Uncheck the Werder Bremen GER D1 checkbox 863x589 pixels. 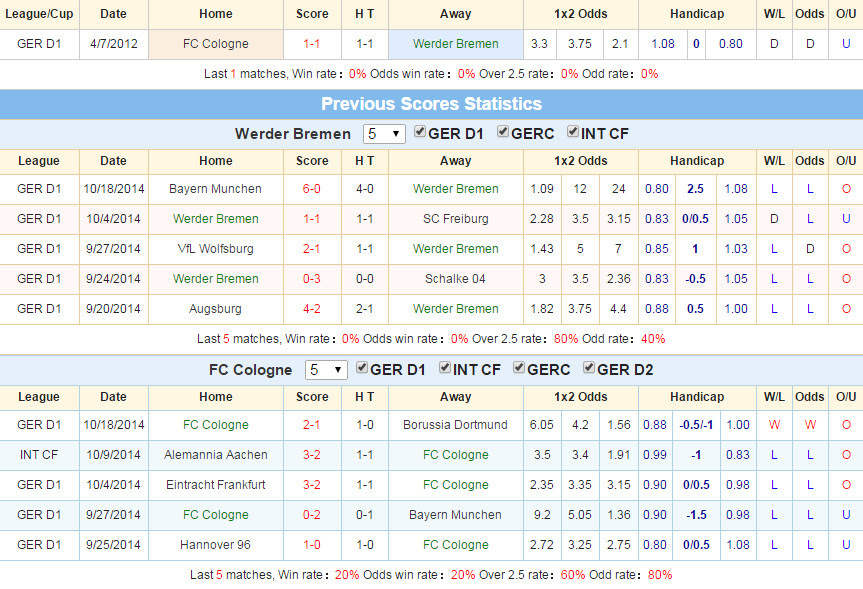(420, 132)
